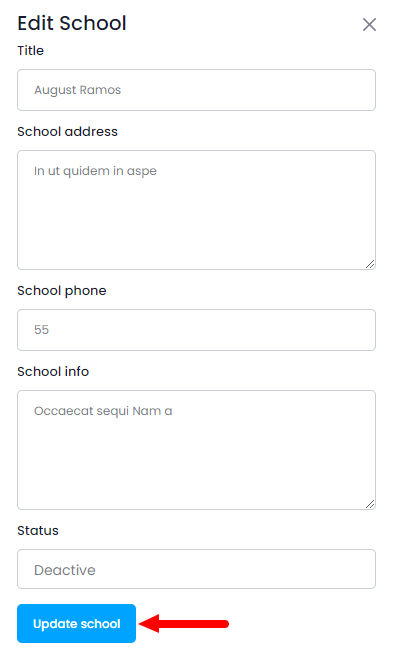Focus the School phone input
The width and height of the screenshot is (395, 657).
pos(196,330)
